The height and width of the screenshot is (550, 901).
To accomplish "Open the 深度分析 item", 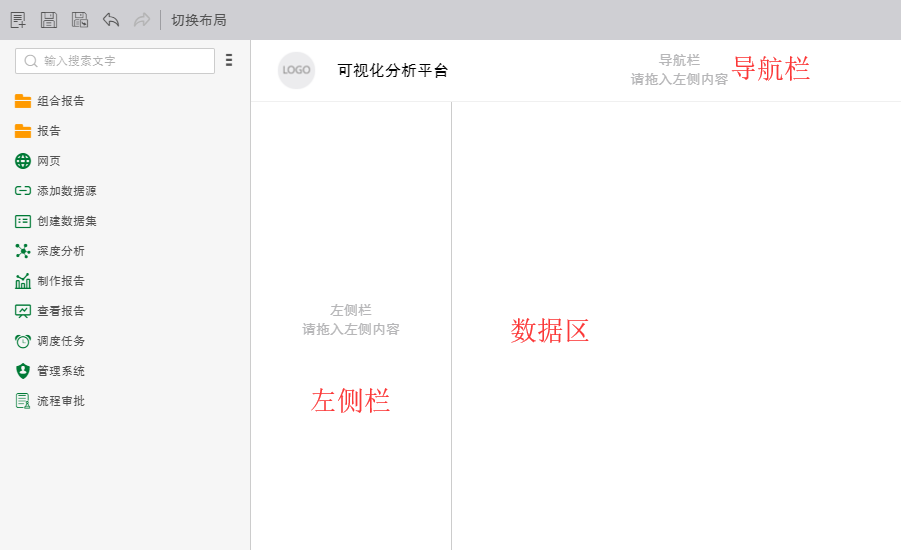I will point(60,251).
